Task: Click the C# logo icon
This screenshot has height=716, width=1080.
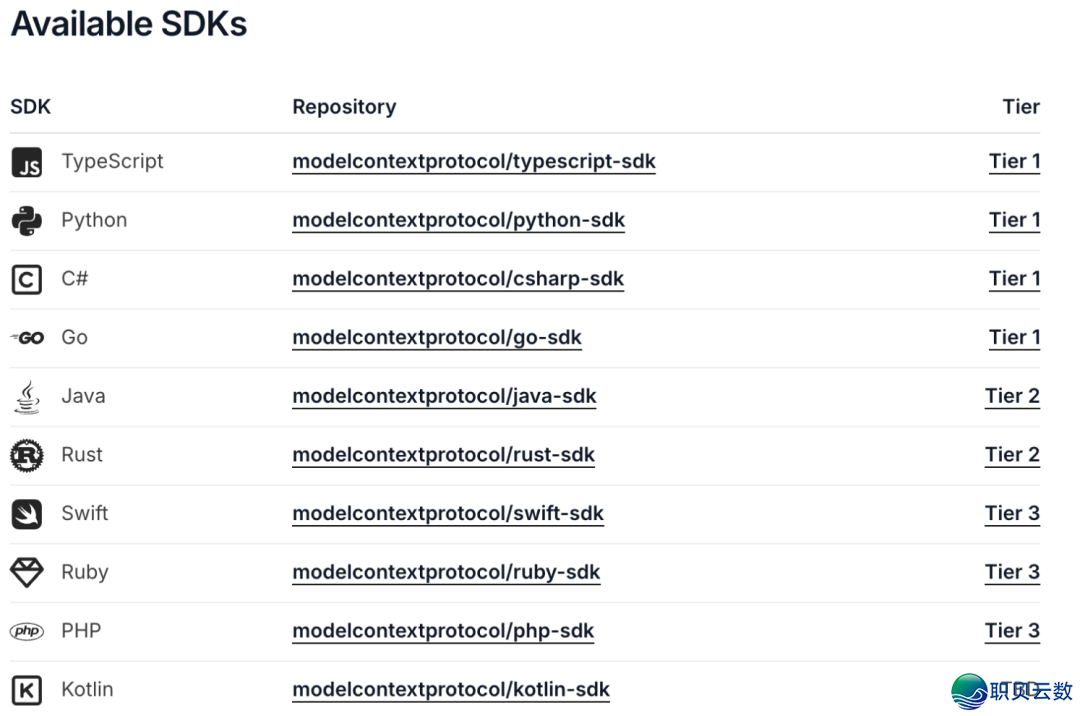Action: coord(27,279)
